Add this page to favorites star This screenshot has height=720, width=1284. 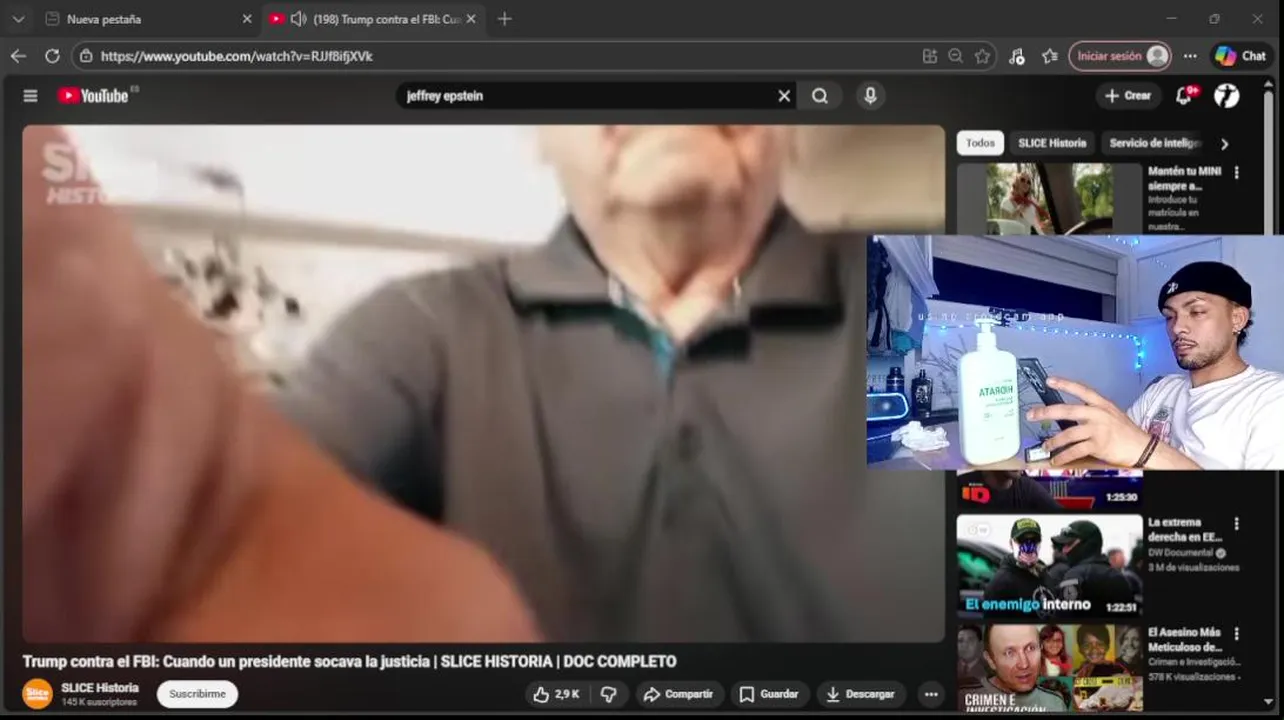click(983, 57)
